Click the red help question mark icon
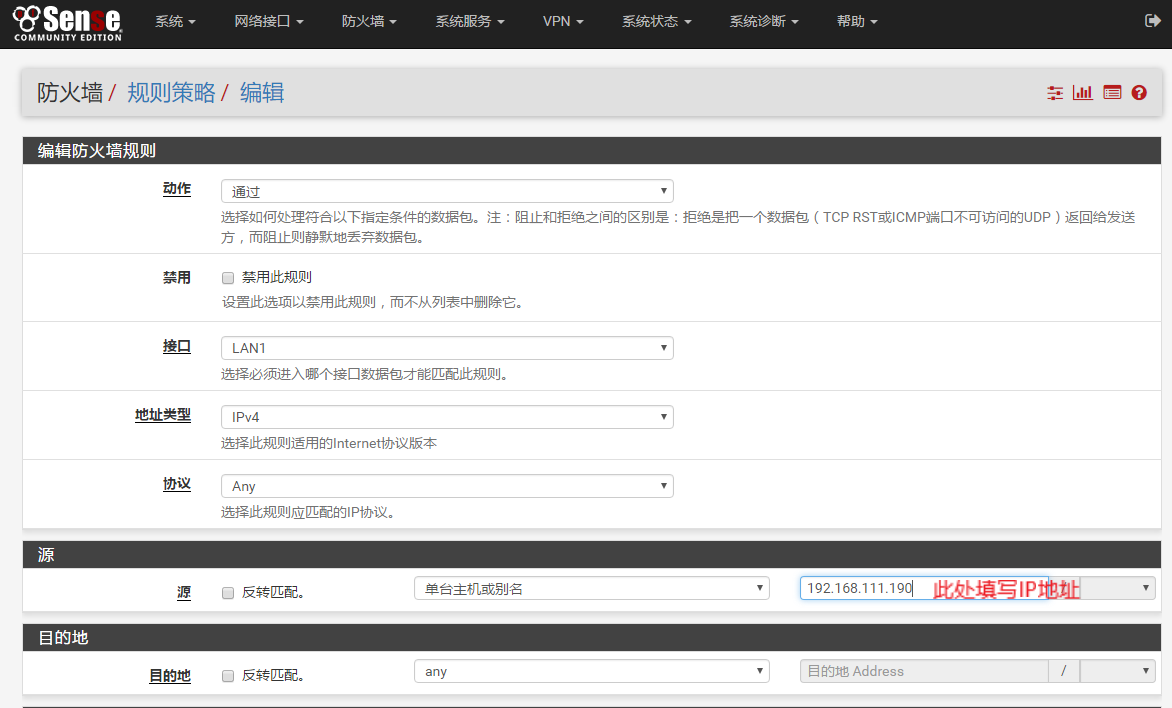 point(1139,93)
